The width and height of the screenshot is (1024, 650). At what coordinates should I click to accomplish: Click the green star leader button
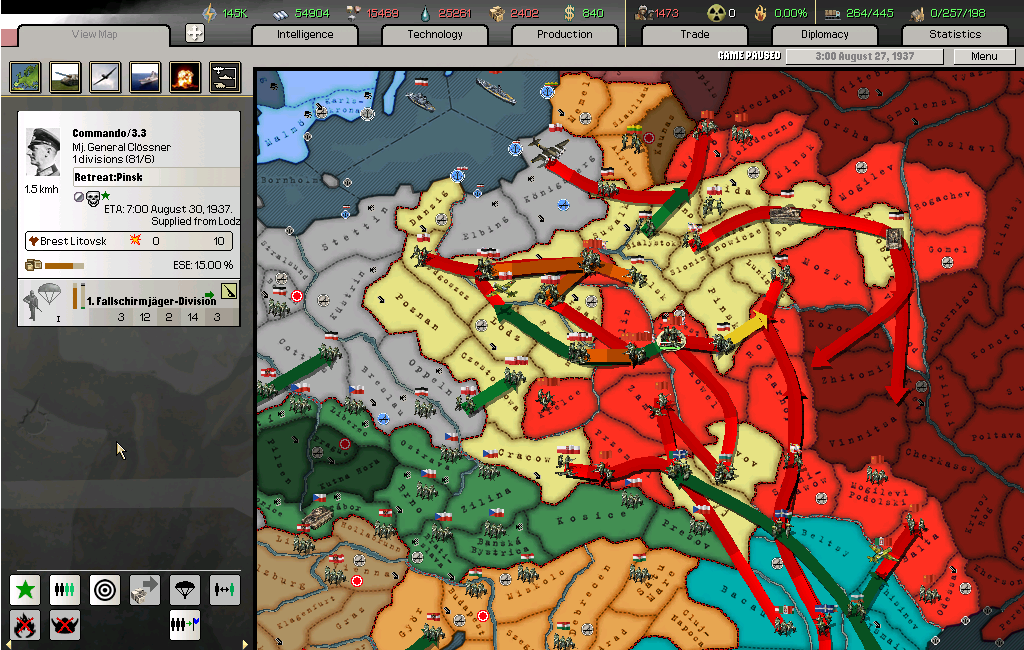click(25, 590)
